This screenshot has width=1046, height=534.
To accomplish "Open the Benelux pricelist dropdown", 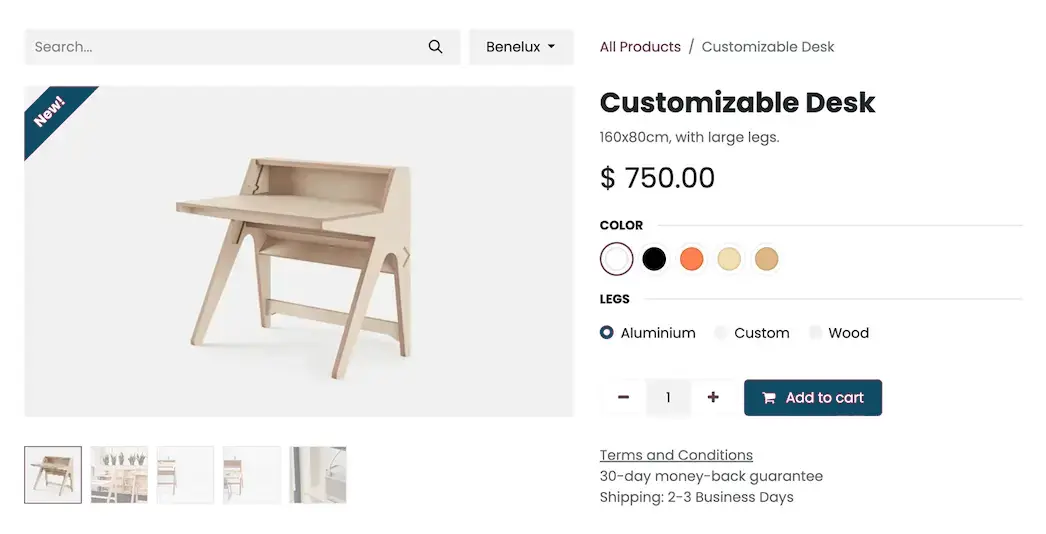I will tap(521, 47).
